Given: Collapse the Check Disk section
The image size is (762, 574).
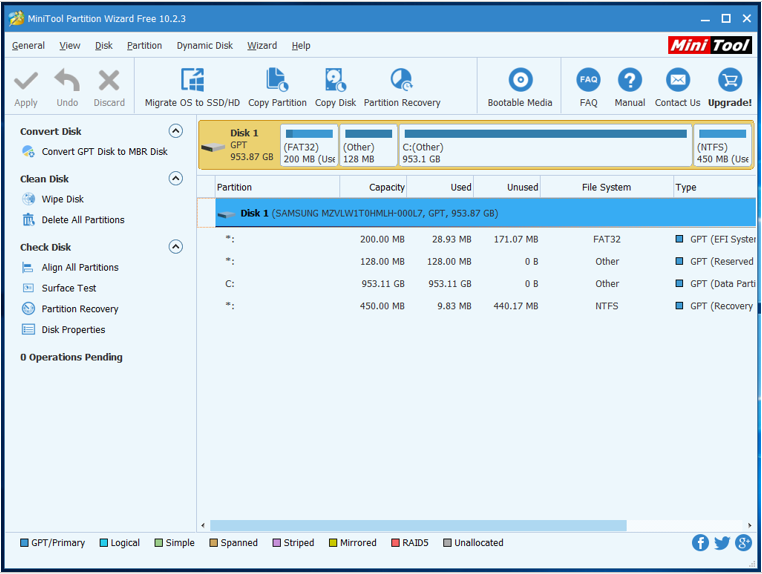Looking at the screenshot, I should pos(175,247).
